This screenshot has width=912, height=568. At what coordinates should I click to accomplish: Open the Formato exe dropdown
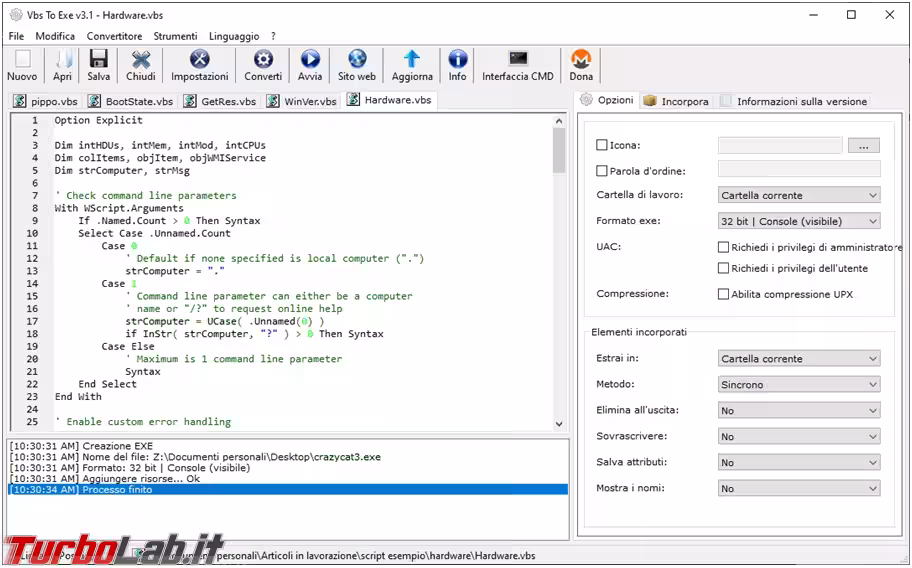tap(799, 221)
